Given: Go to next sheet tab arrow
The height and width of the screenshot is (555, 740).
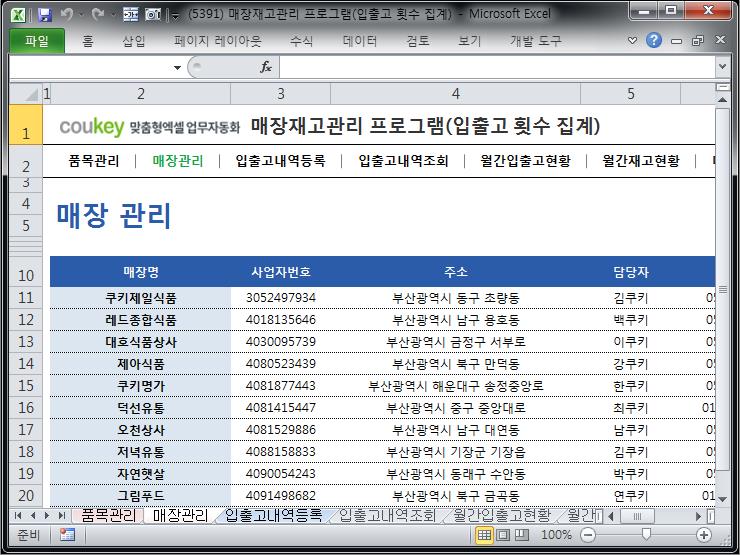Looking at the screenshot, I should (x=47, y=515).
